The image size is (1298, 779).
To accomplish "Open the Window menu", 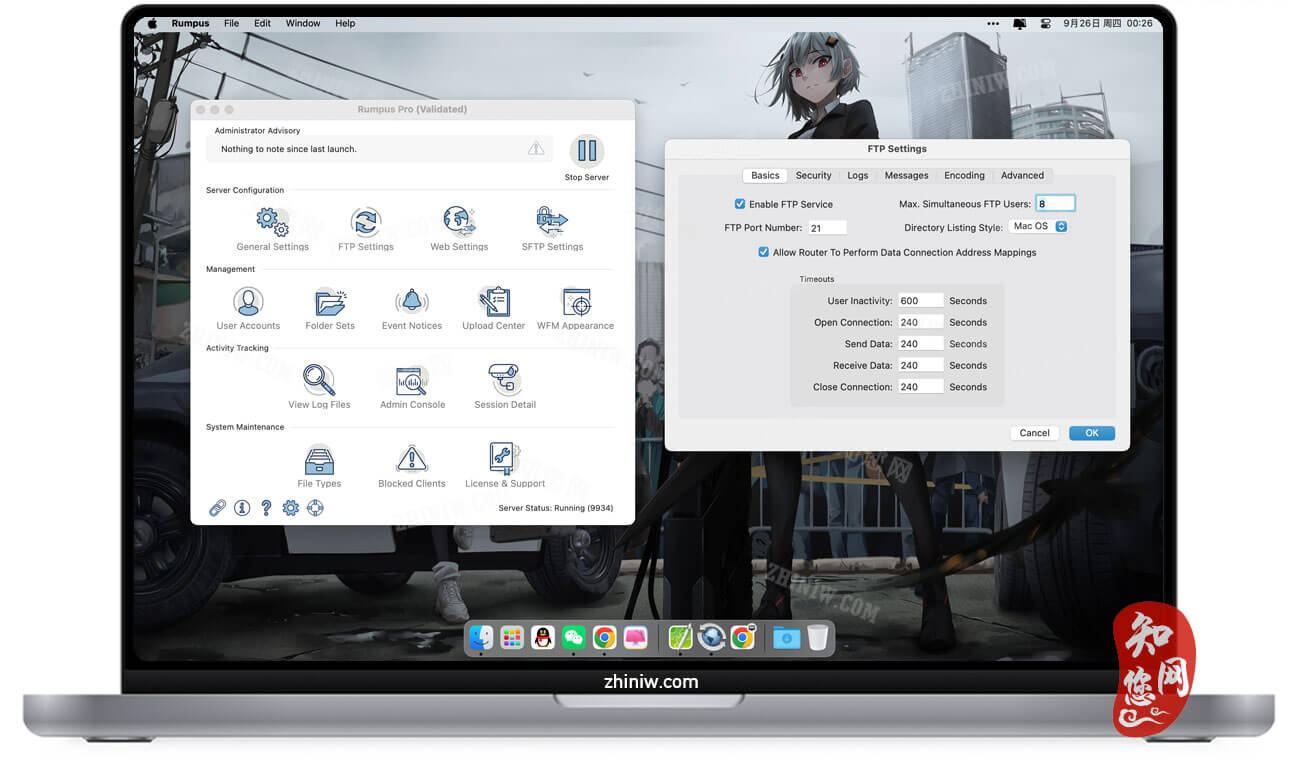I will pos(303,23).
